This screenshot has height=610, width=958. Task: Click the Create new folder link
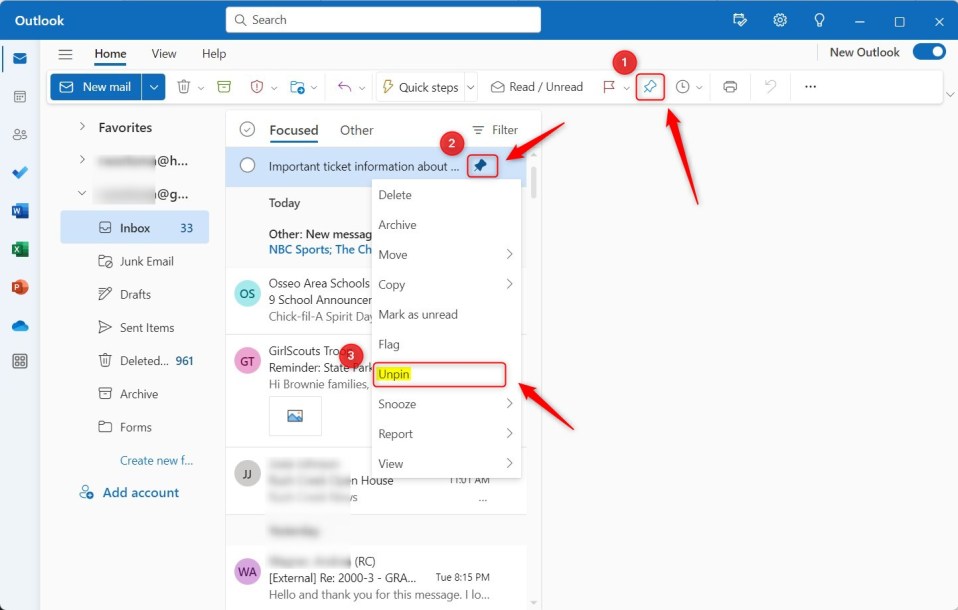[155, 460]
